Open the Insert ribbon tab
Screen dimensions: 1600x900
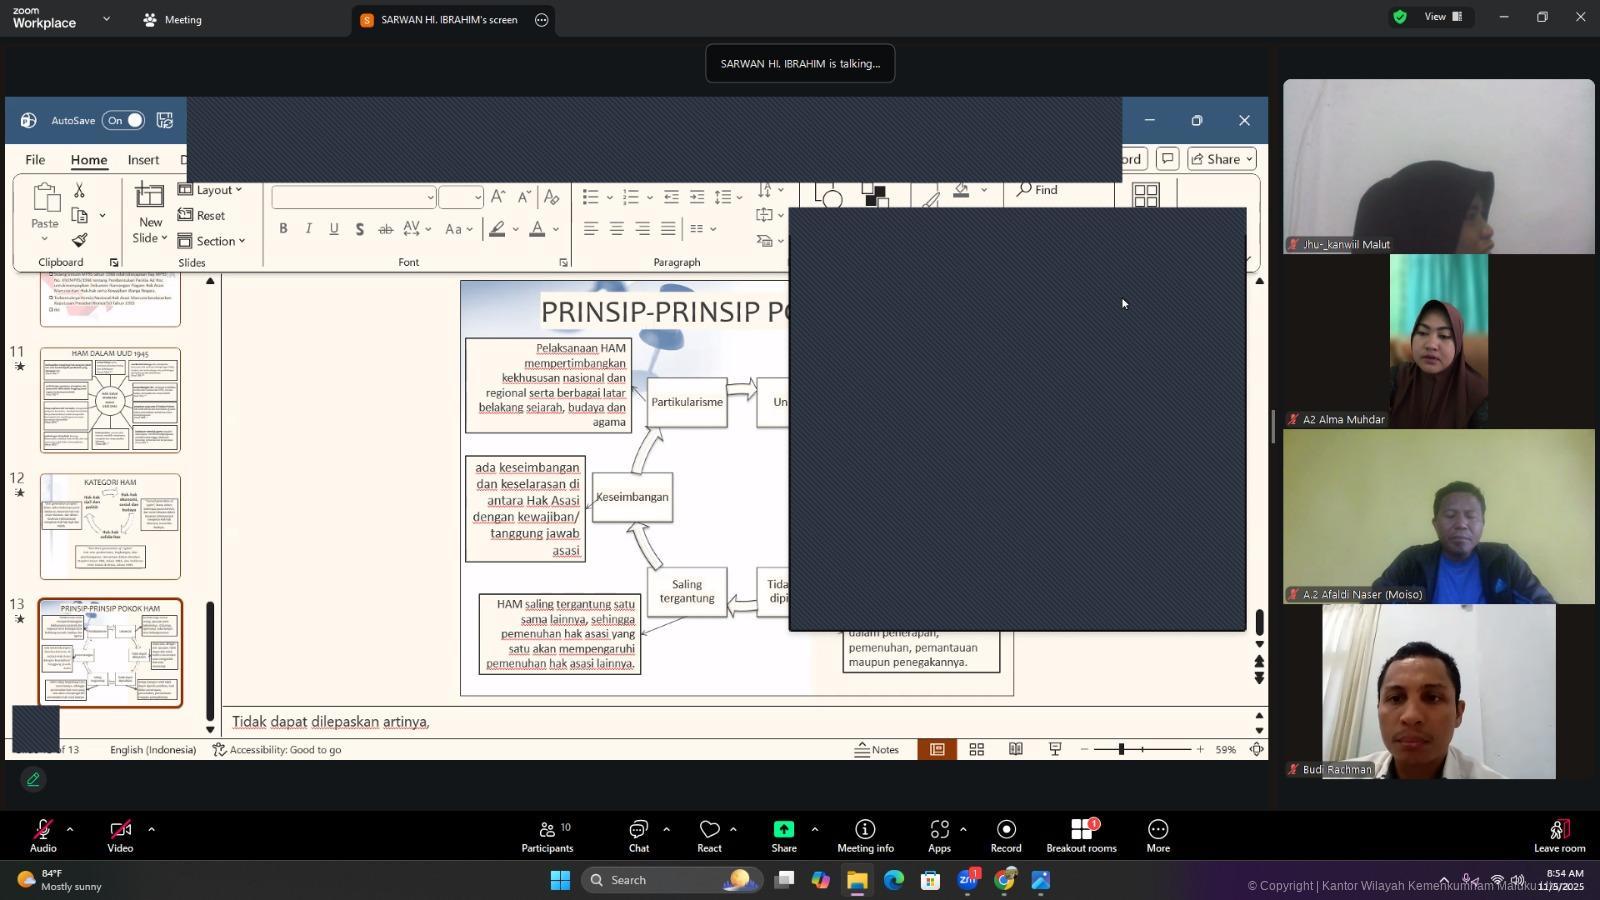point(143,160)
